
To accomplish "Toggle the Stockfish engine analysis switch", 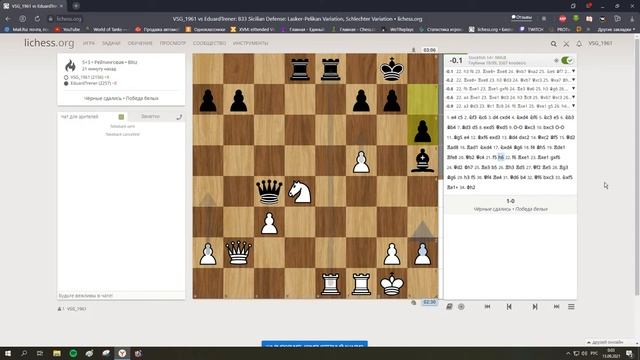I will pos(567,60).
